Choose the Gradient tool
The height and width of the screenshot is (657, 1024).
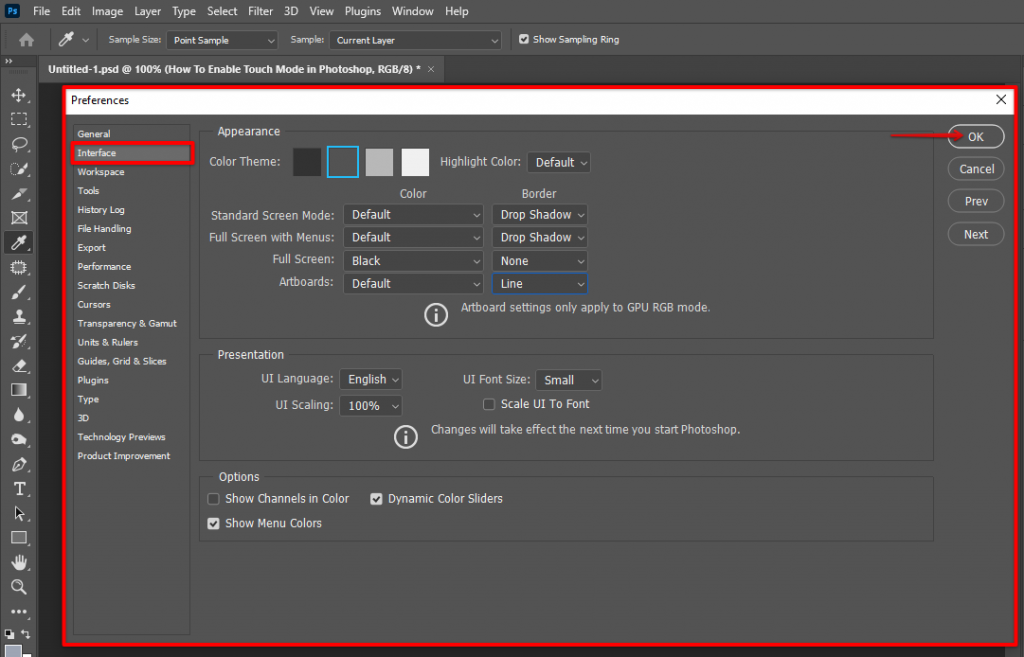coord(20,390)
